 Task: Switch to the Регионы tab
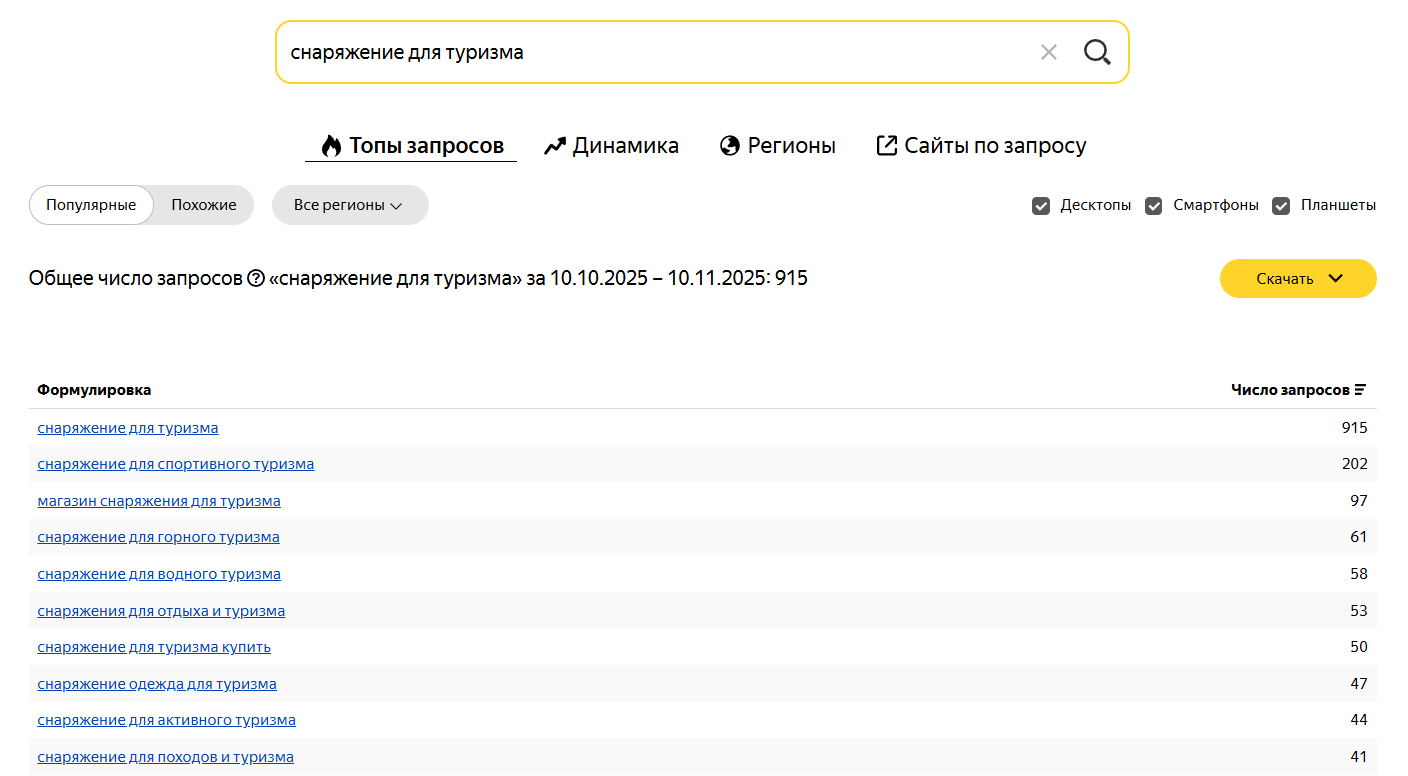pyautogui.click(x=791, y=146)
